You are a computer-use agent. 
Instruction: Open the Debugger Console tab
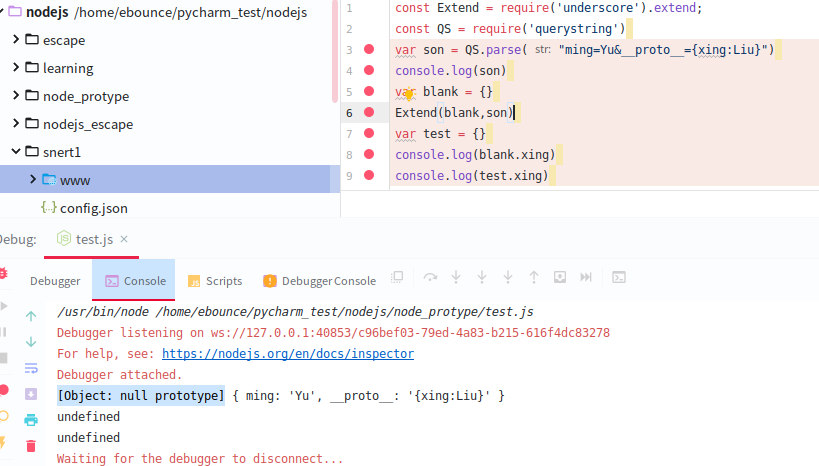pyautogui.click(x=319, y=281)
